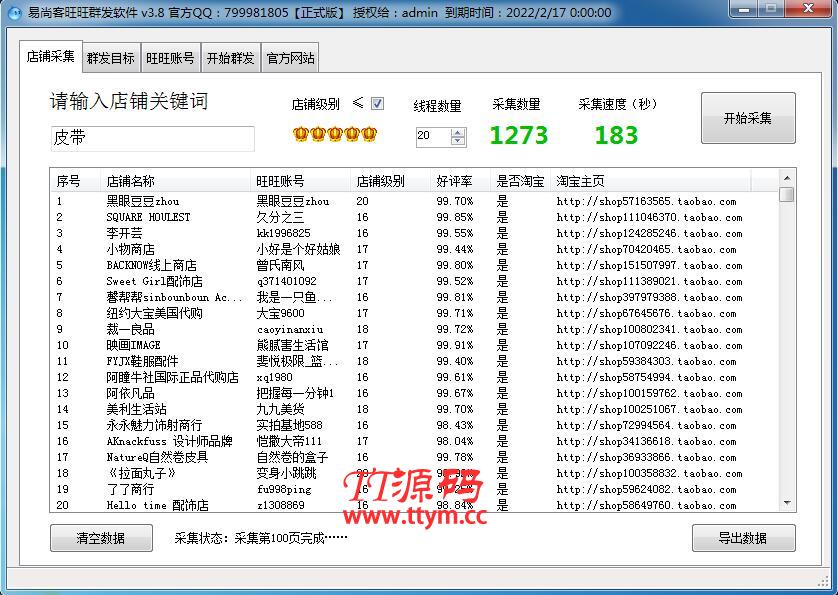Click the app icon in title bar
Image resolution: width=838 pixels, height=595 pixels.
pos(15,12)
